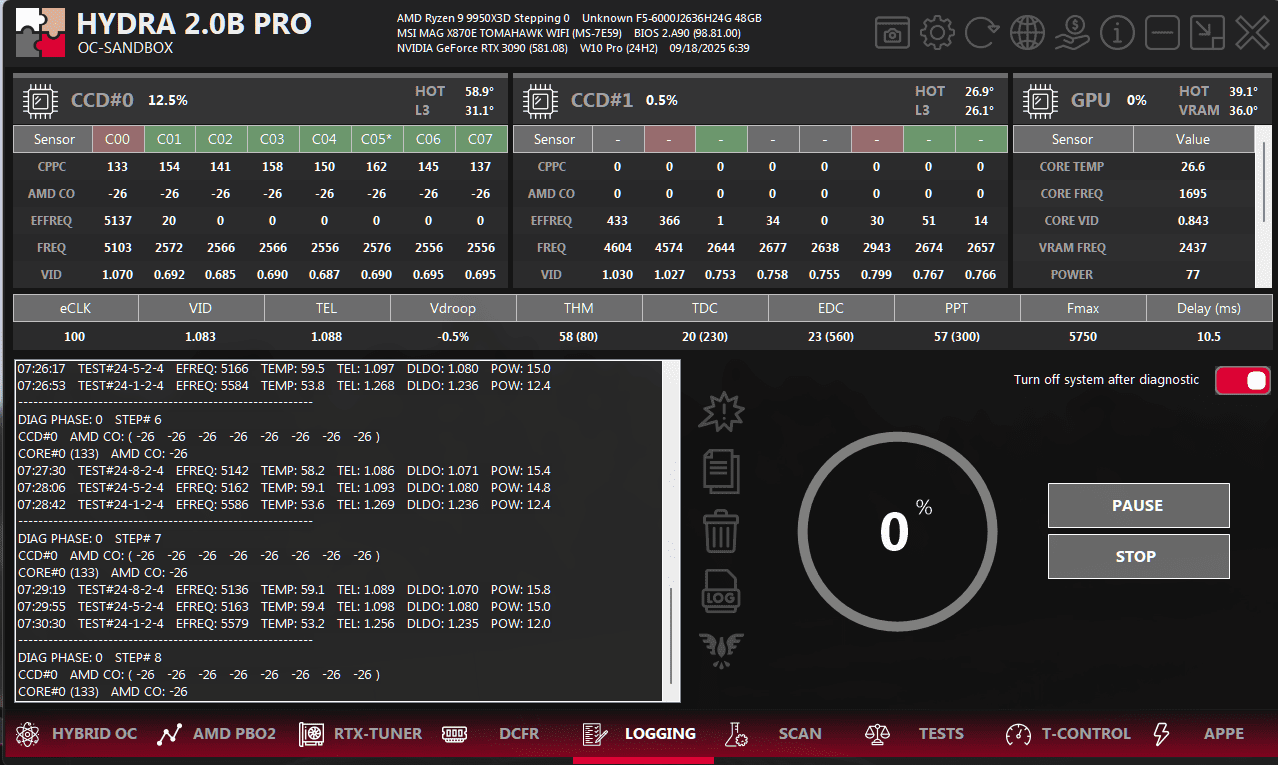Select core C05* column header
1278x765 pixels.
click(x=377, y=140)
